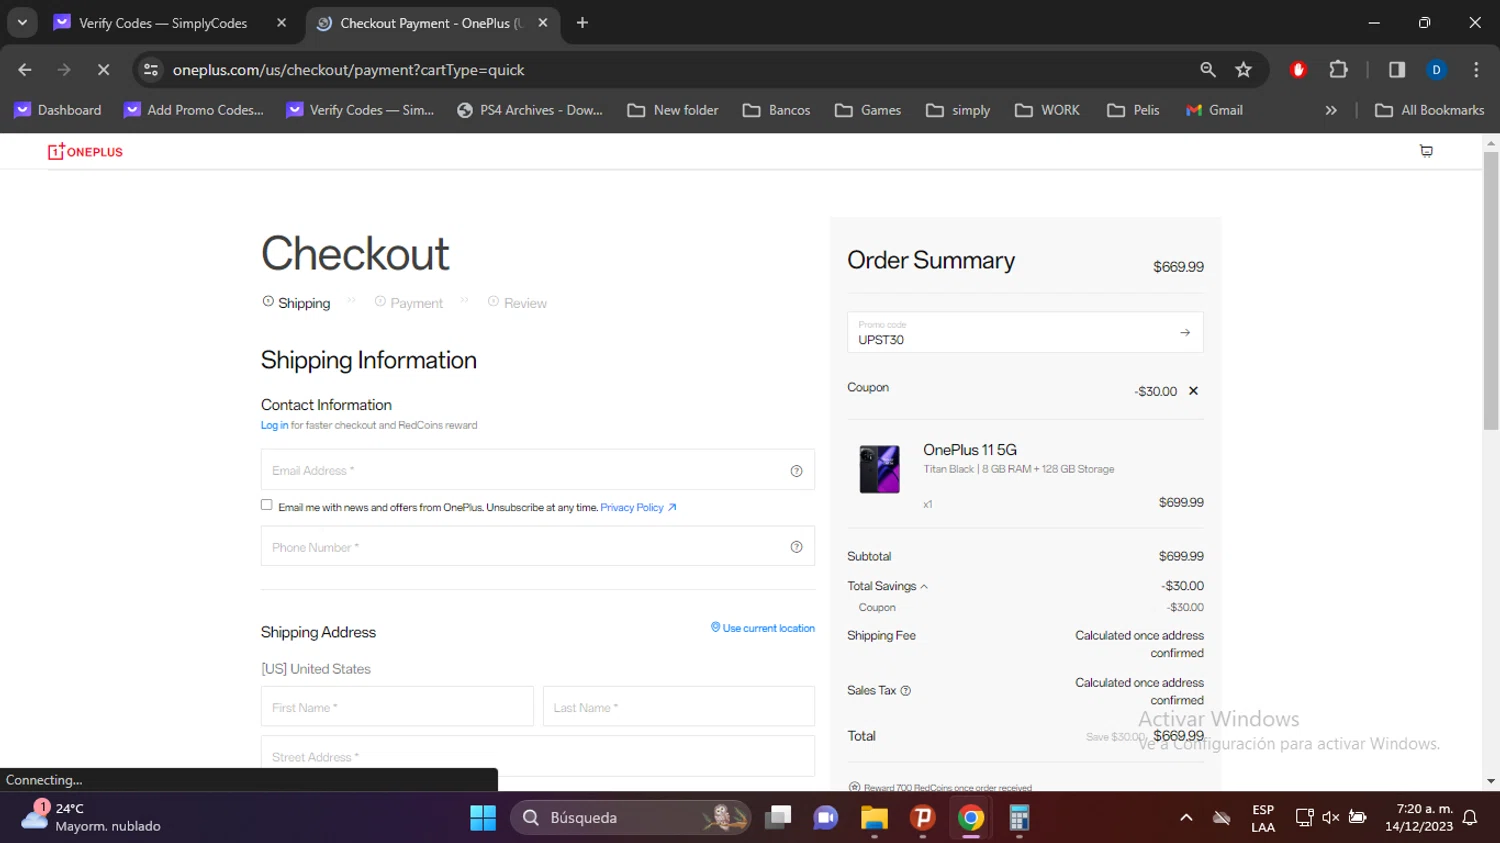Viewport: 1500px width, 843px height.
Task: Open the shopping cart icon
Action: tap(1426, 151)
